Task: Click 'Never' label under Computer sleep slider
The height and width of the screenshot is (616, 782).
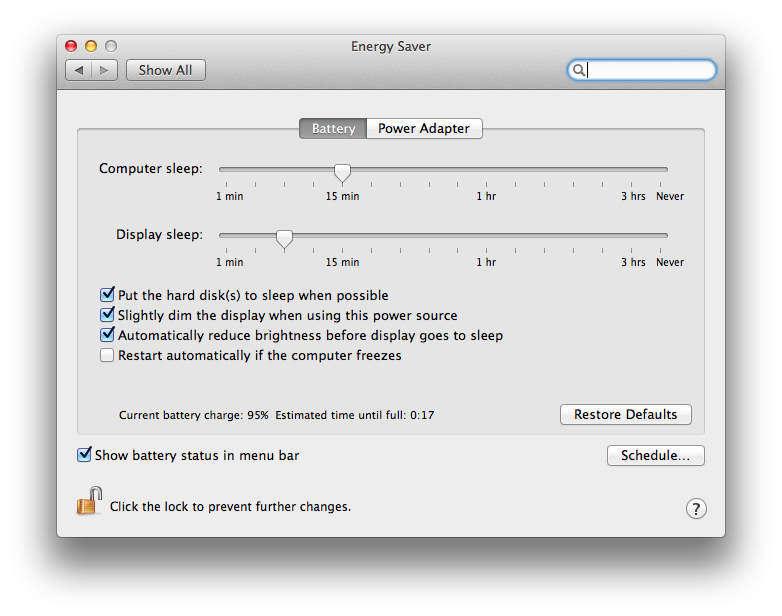Action: [x=670, y=197]
